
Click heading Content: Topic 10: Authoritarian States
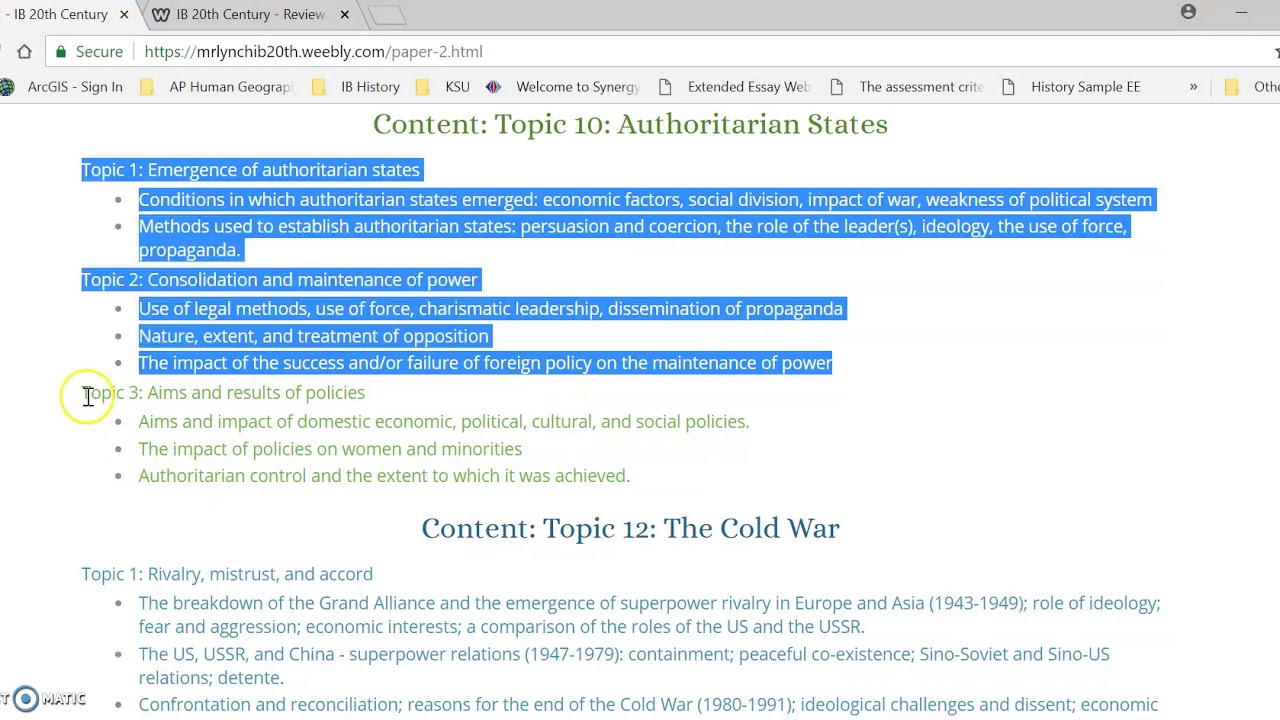(630, 124)
